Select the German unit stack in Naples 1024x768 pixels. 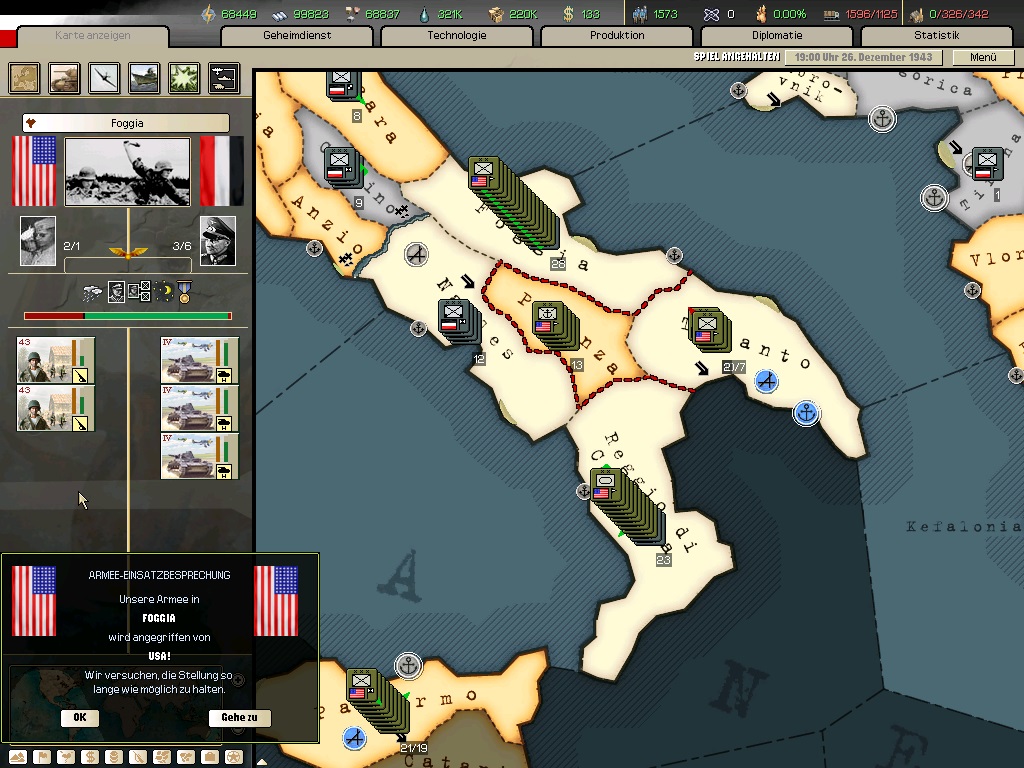coord(460,320)
